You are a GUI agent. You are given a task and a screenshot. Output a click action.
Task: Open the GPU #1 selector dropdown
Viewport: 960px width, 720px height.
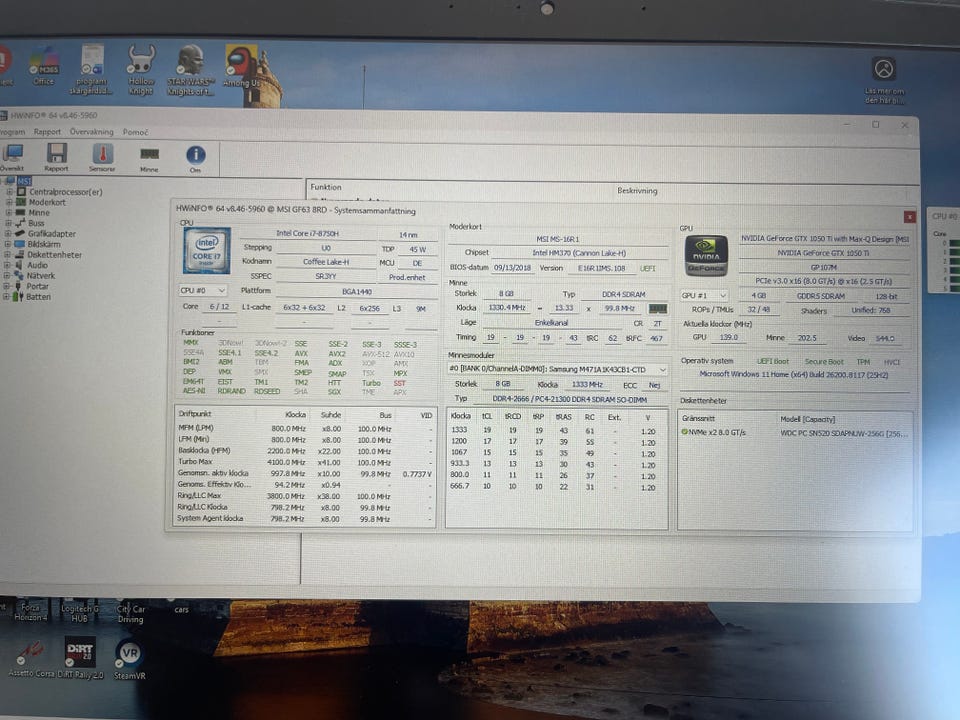pyautogui.click(x=707, y=296)
